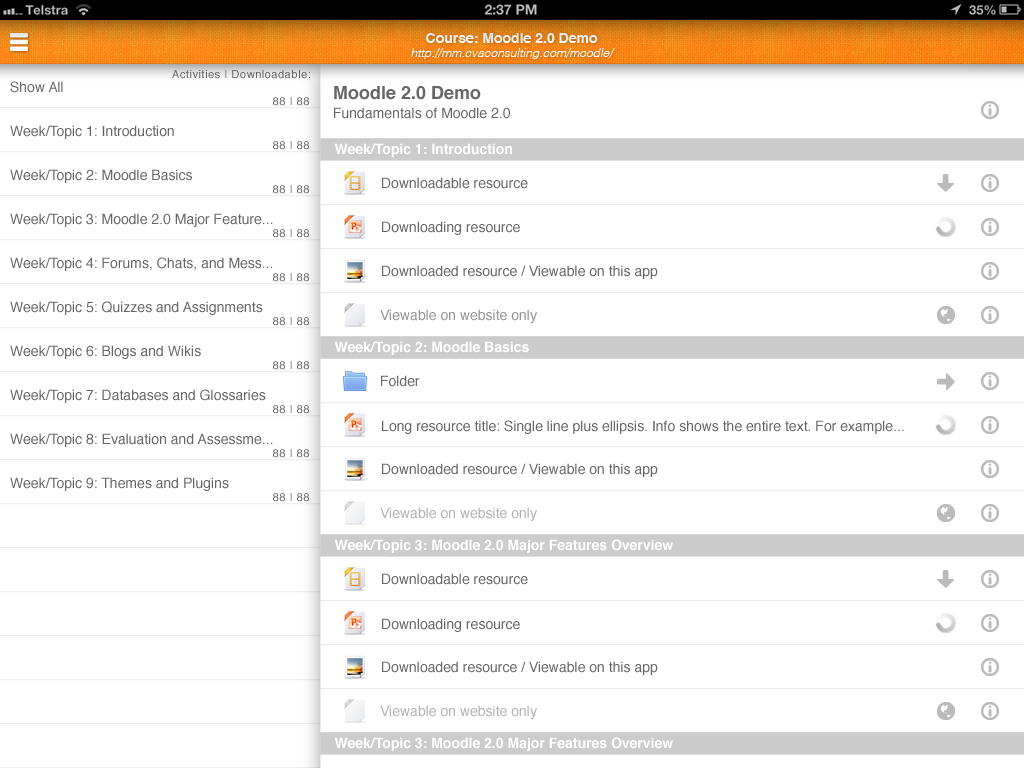Open the Long resource title item
The width and height of the screenshot is (1024, 768).
click(643, 426)
